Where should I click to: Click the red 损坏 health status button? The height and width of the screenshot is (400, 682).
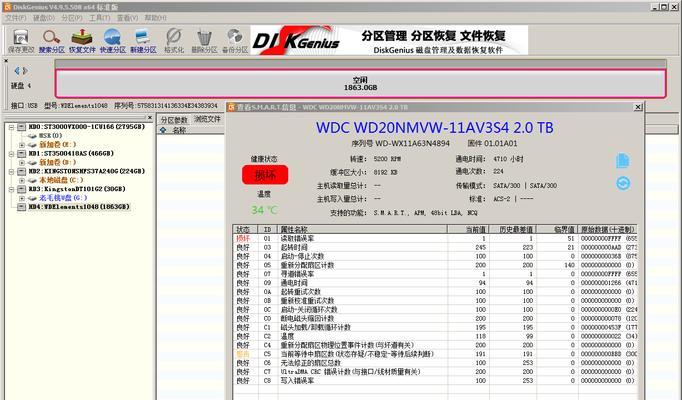coord(265,175)
